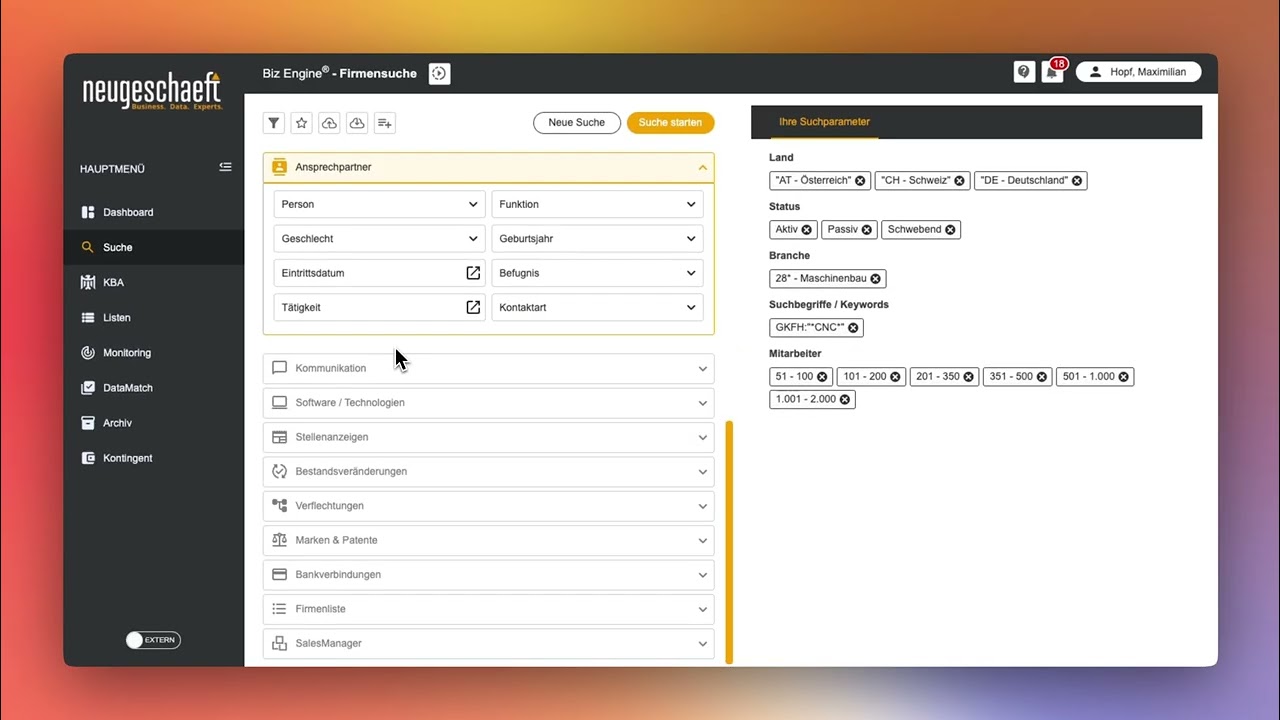Expand the Stellenanzeigen section

pyautogui.click(x=488, y=437)
